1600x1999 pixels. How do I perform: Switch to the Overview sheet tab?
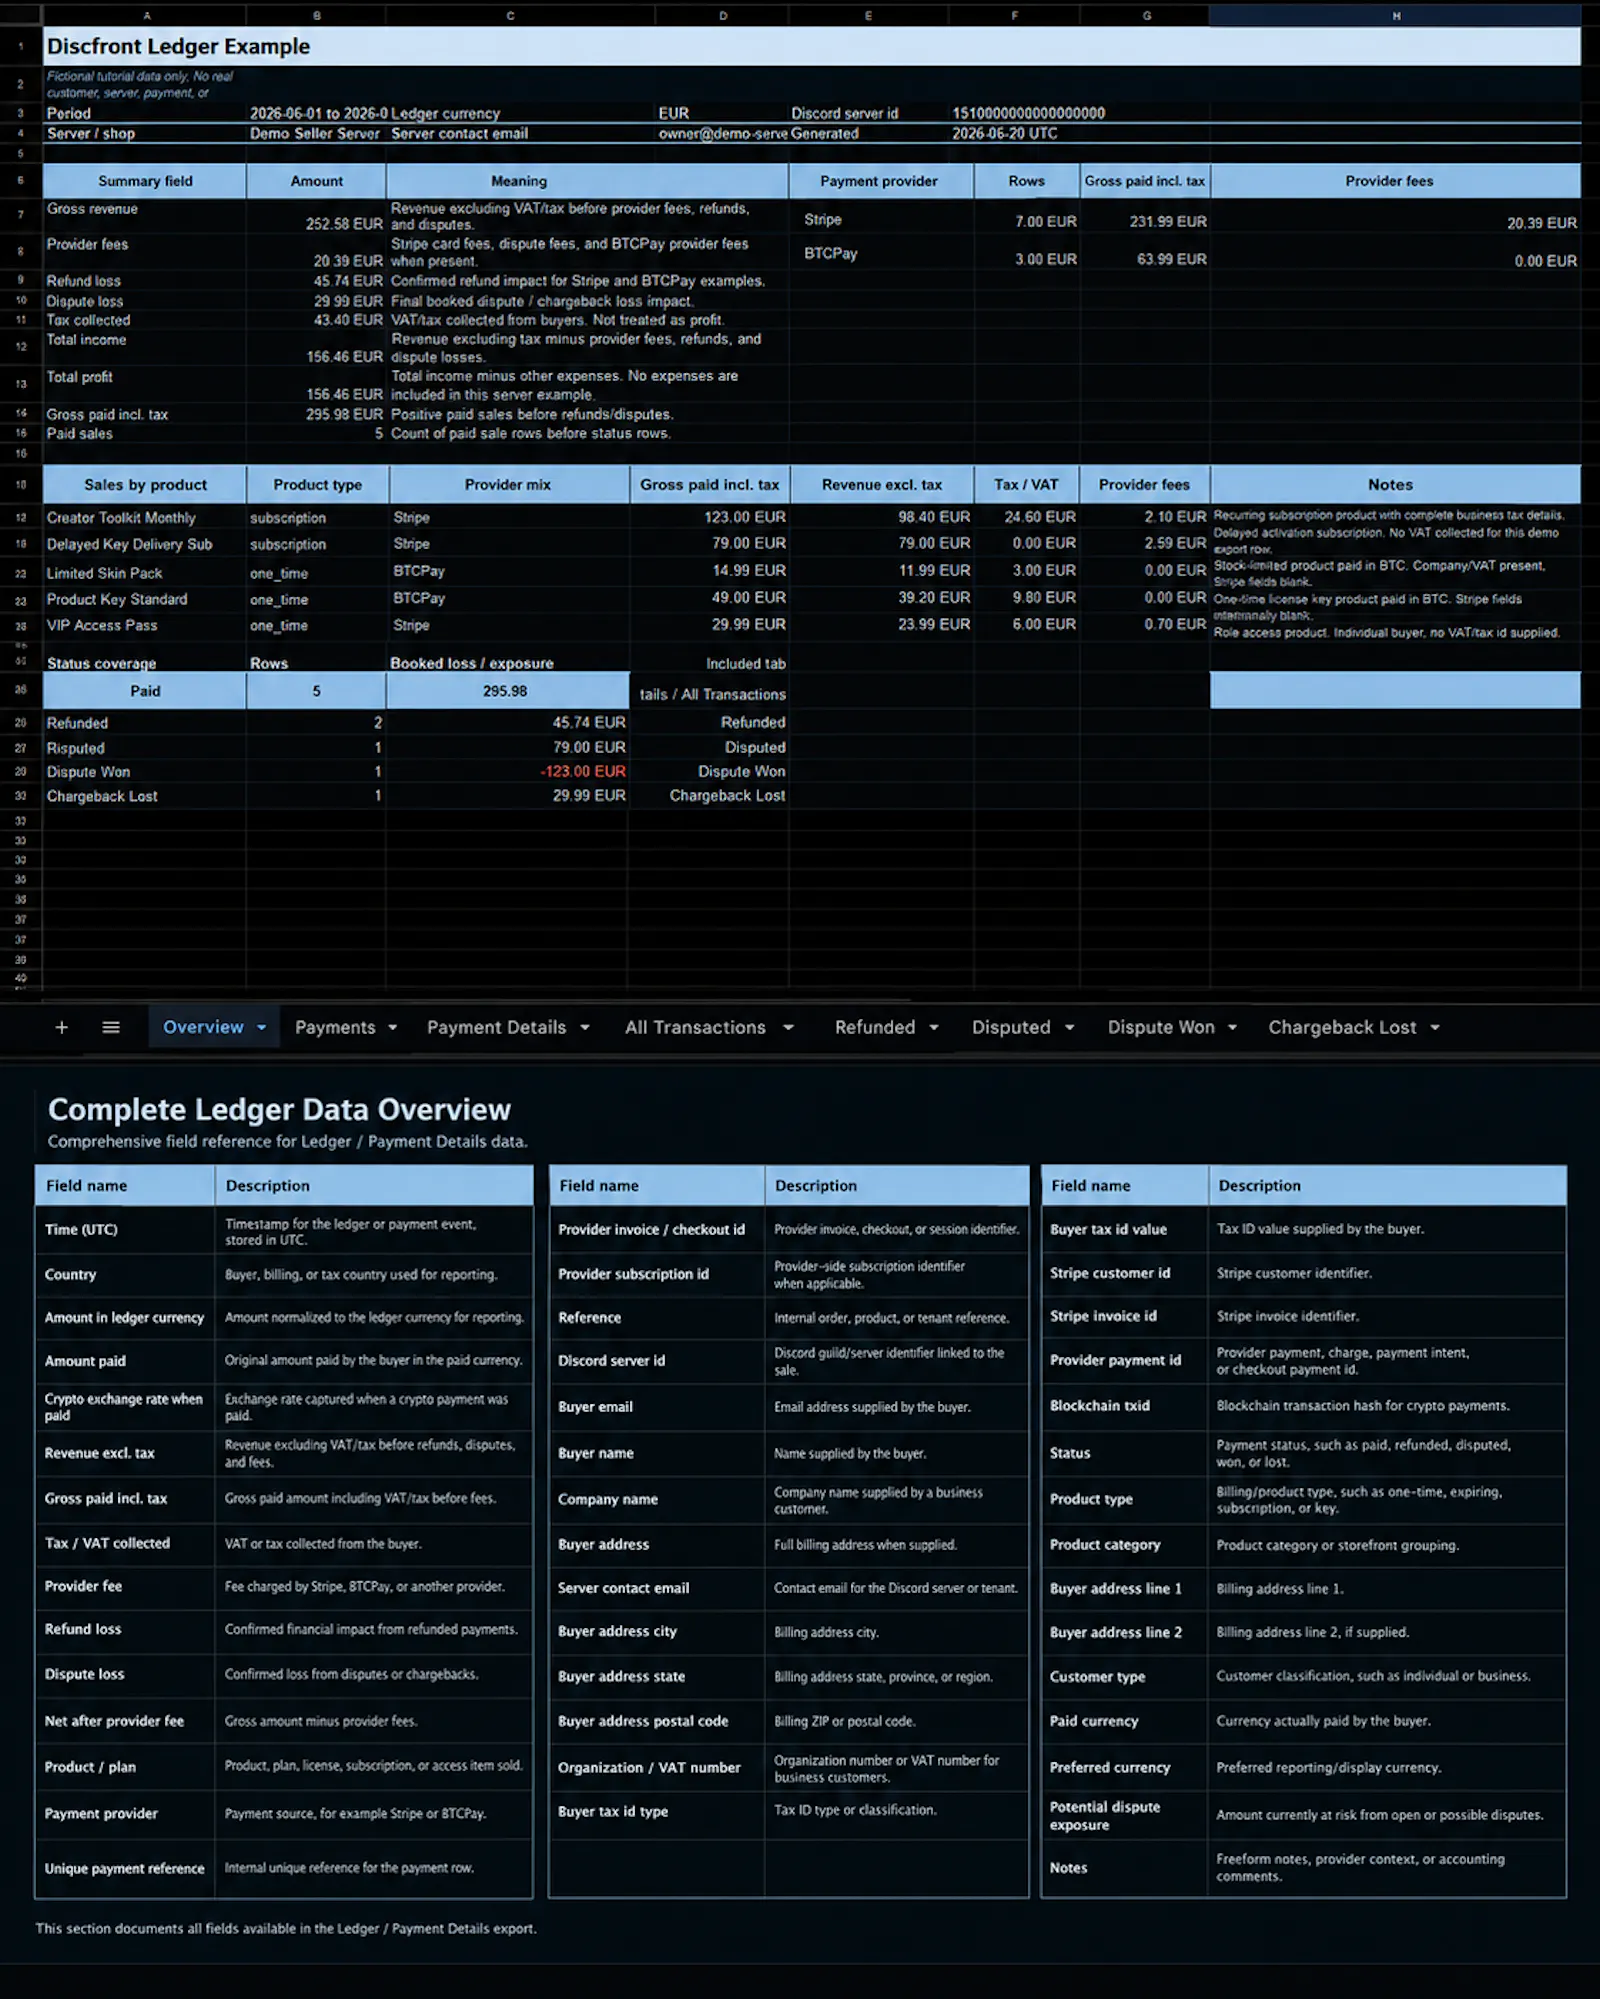(x=203, y=1027)
